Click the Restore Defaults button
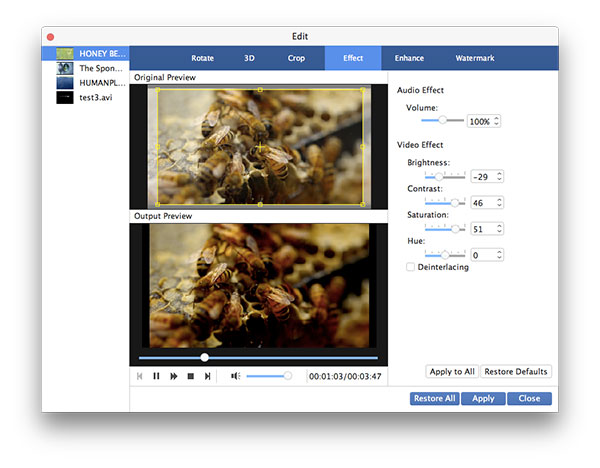Image resolution: width=600 pixels, height=468 pixels. click(x=516, y=371)
